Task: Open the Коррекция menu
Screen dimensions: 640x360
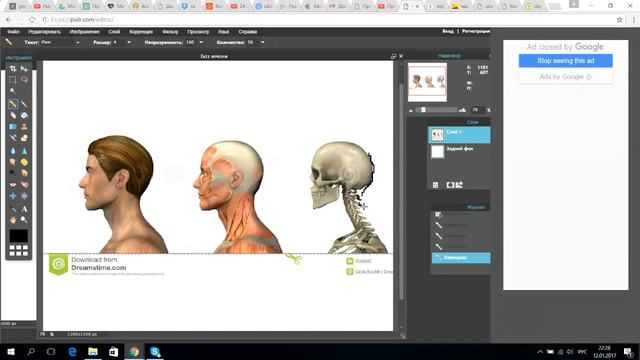Action: click(x=141, y=31)
